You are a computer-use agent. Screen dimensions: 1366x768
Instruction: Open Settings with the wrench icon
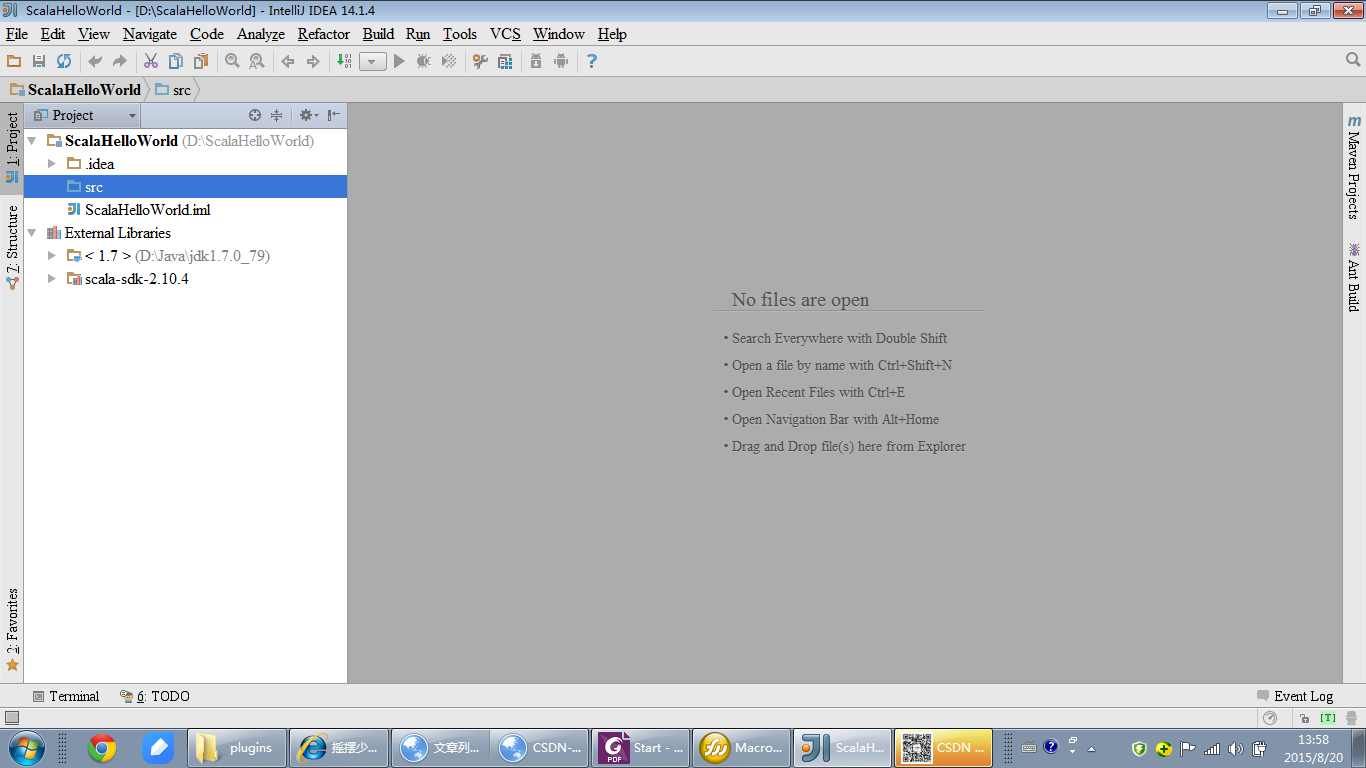pyautogui.click(x=480, y=61)
